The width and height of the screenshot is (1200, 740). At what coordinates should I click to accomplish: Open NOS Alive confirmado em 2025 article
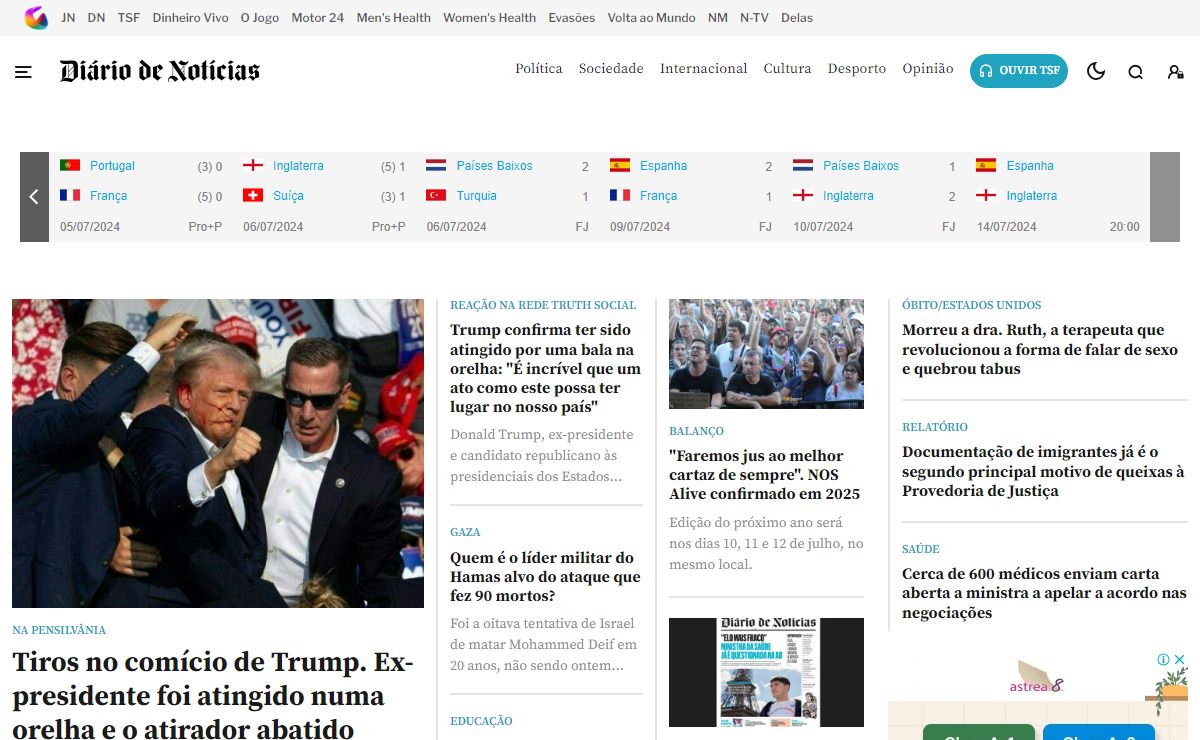[x=765, y=475]
